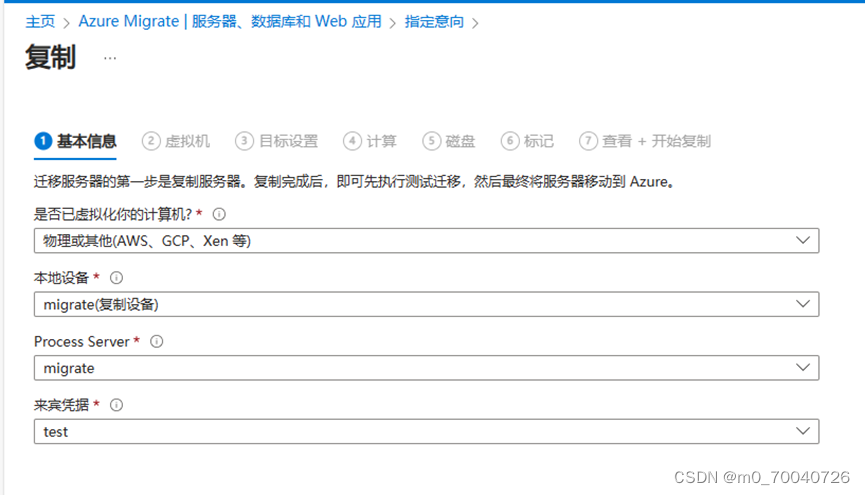Open the 主页 breadcrumb link

pyautogui.click(x=40, y=22)
